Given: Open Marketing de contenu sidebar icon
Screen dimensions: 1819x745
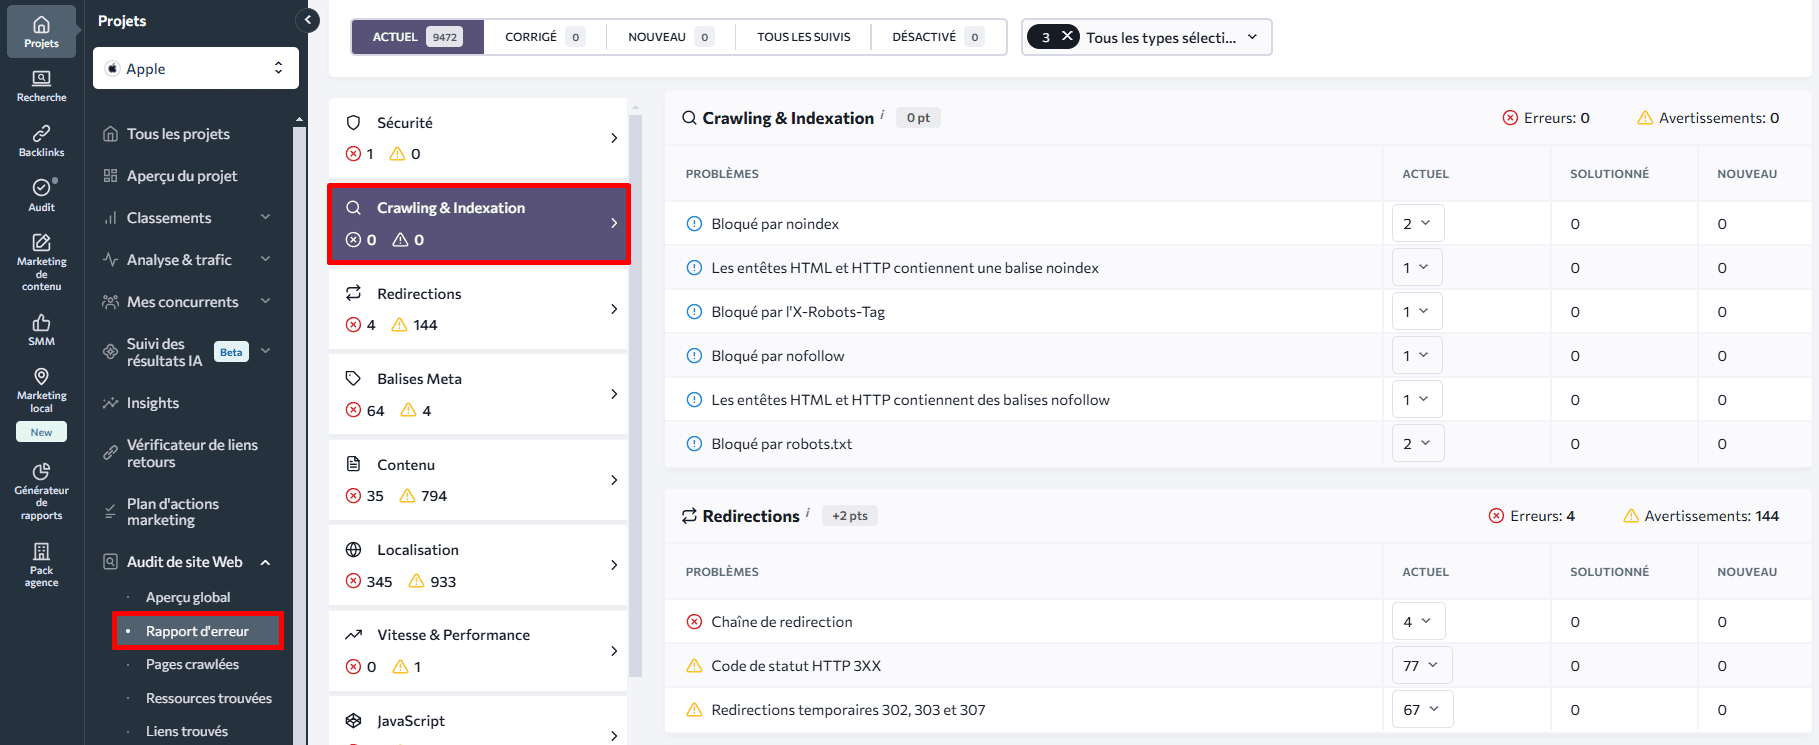Looking at the screenshot, I should click(41, 262).
